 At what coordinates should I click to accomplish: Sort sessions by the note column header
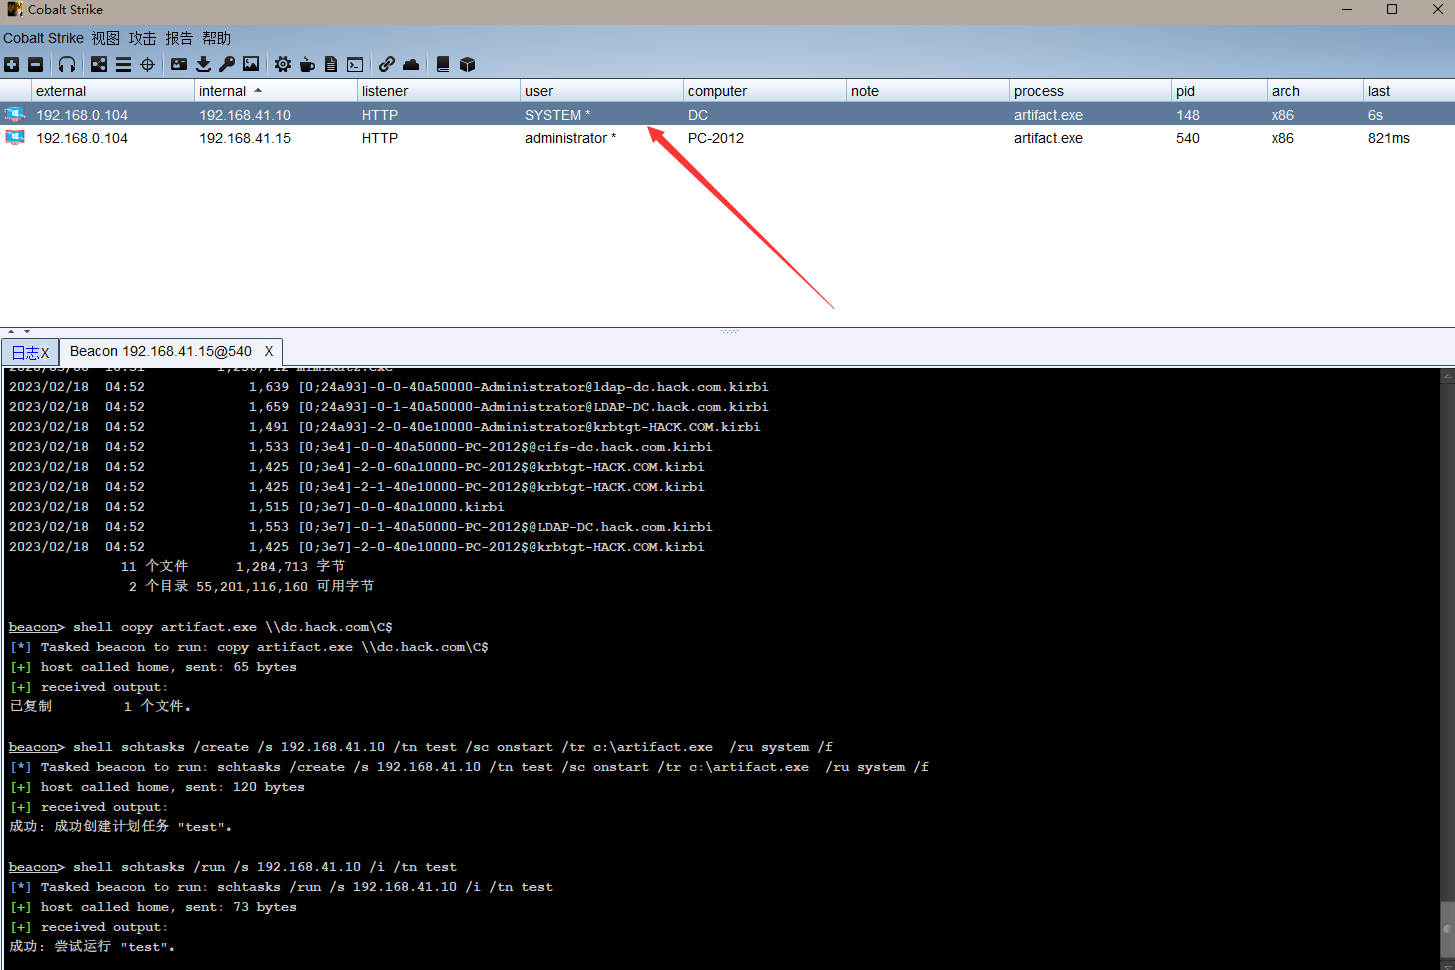coord(928,90)
